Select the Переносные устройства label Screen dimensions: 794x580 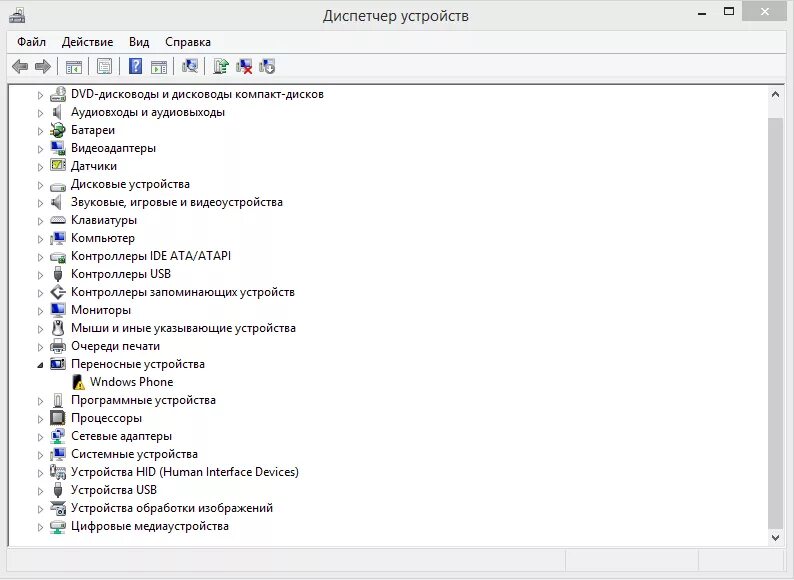(138, 364)
